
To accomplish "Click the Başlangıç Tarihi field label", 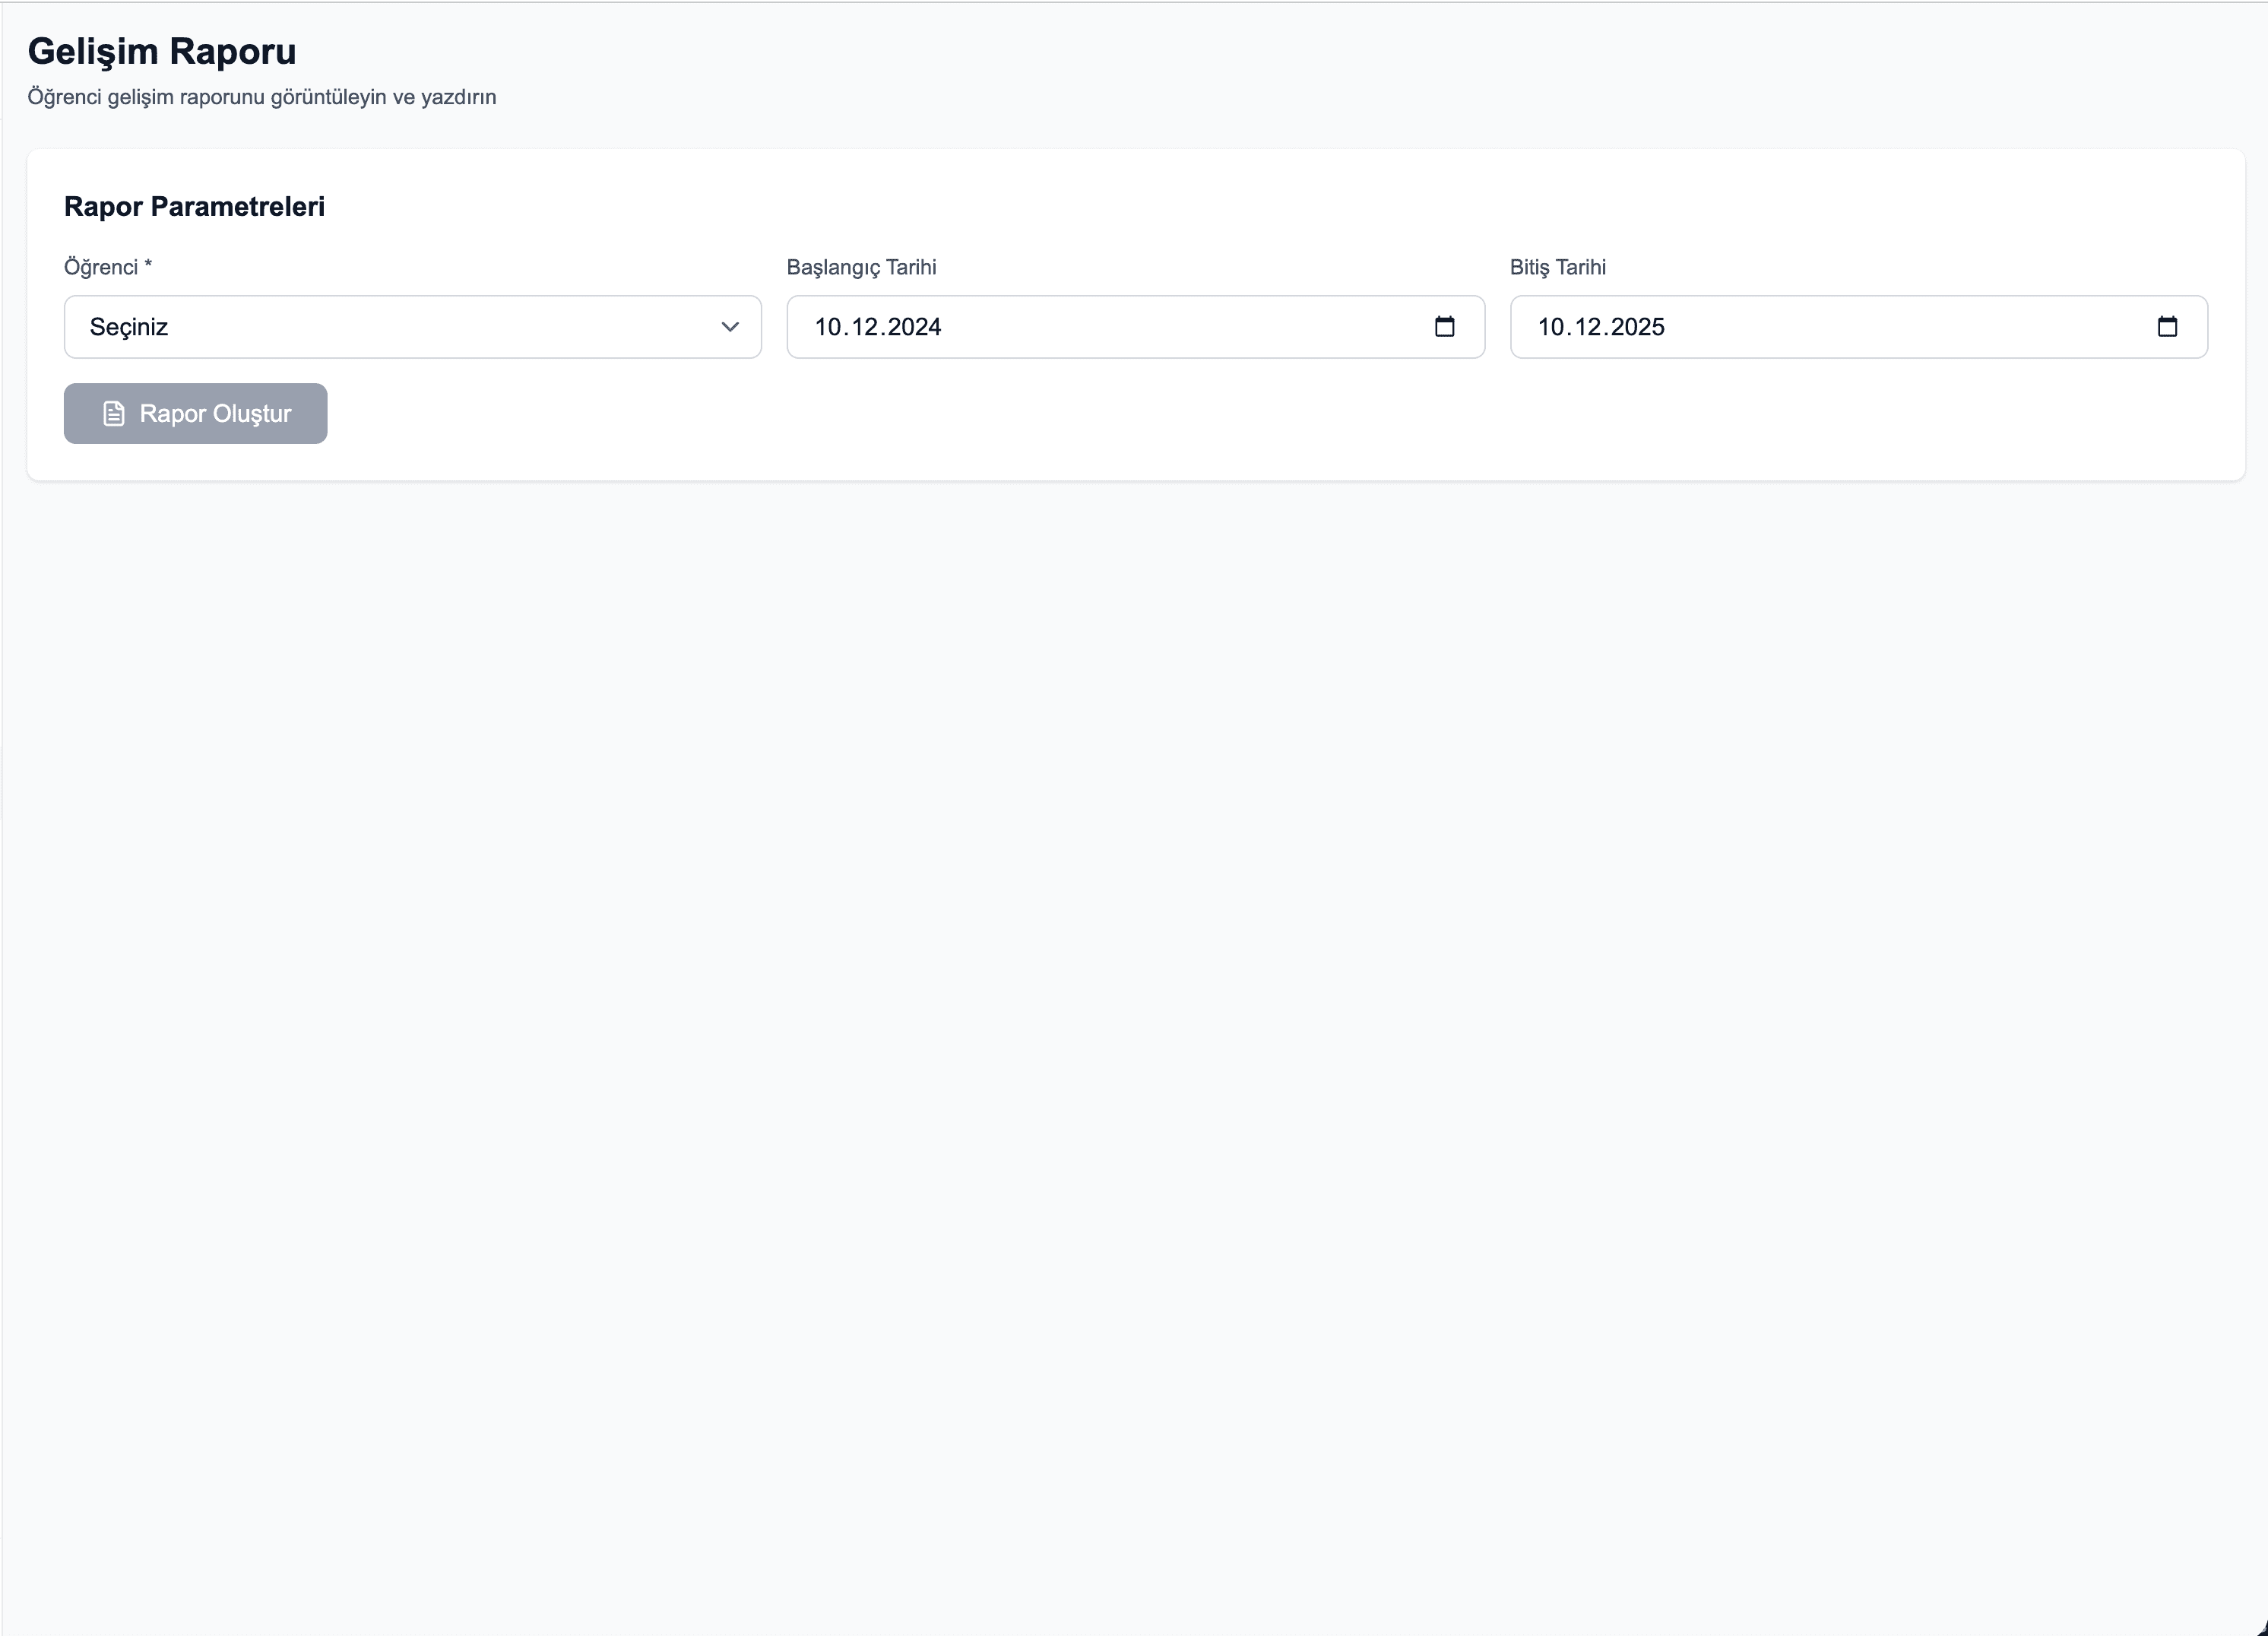I will pyautogui.click(x=861, y=267).
